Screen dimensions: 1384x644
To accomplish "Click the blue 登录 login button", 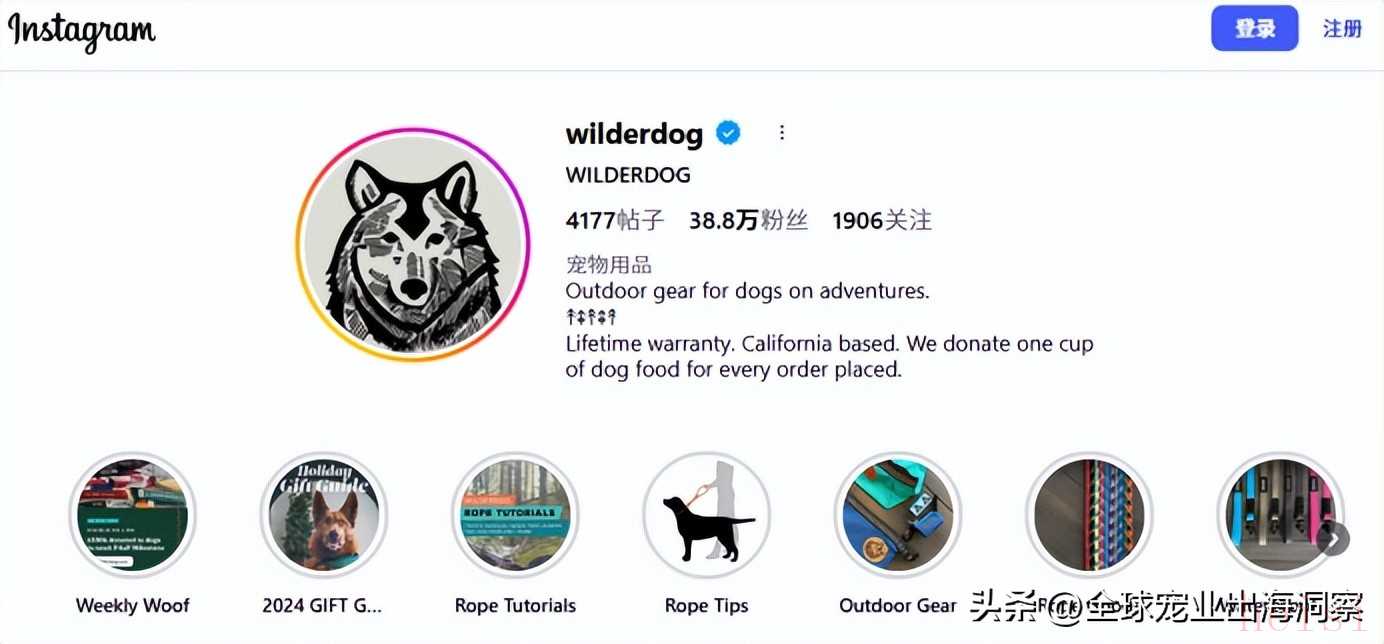I will [1255, 29].
